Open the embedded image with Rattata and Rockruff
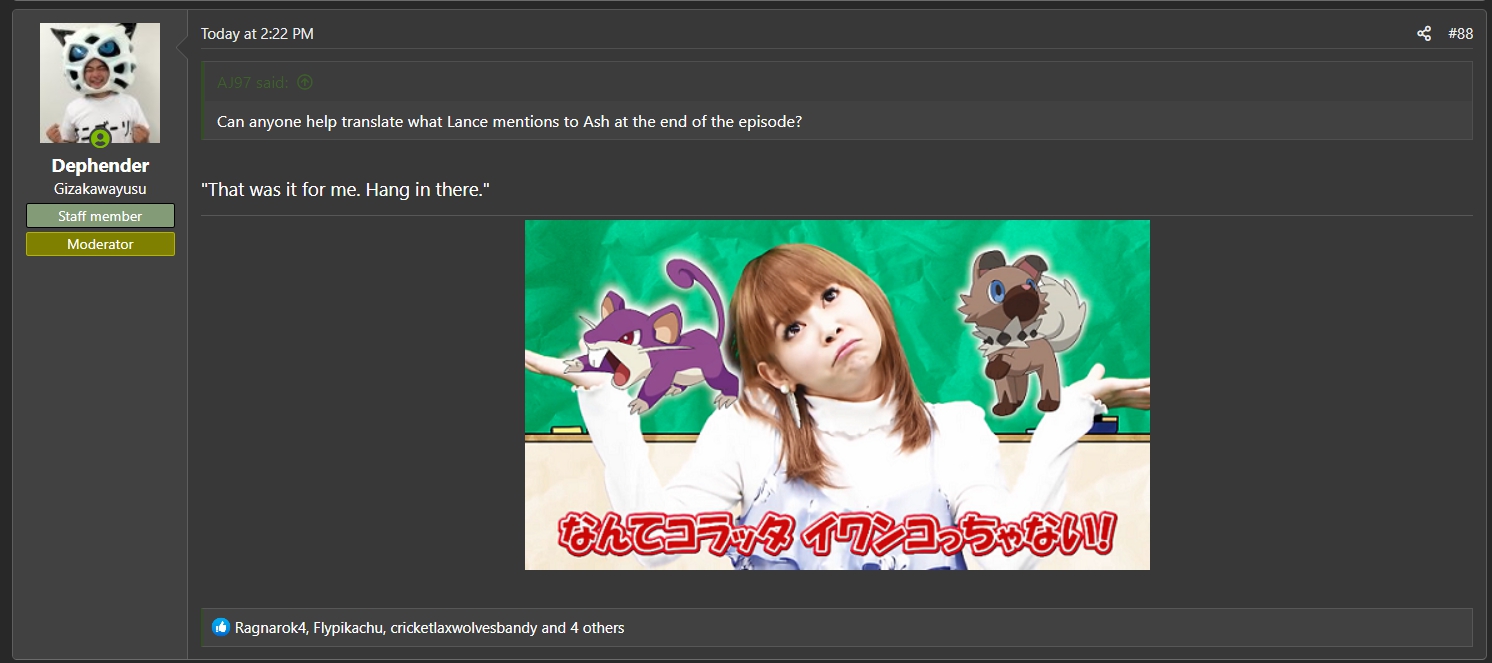Screen dimensions: 1492x663 tap(837, 395)
